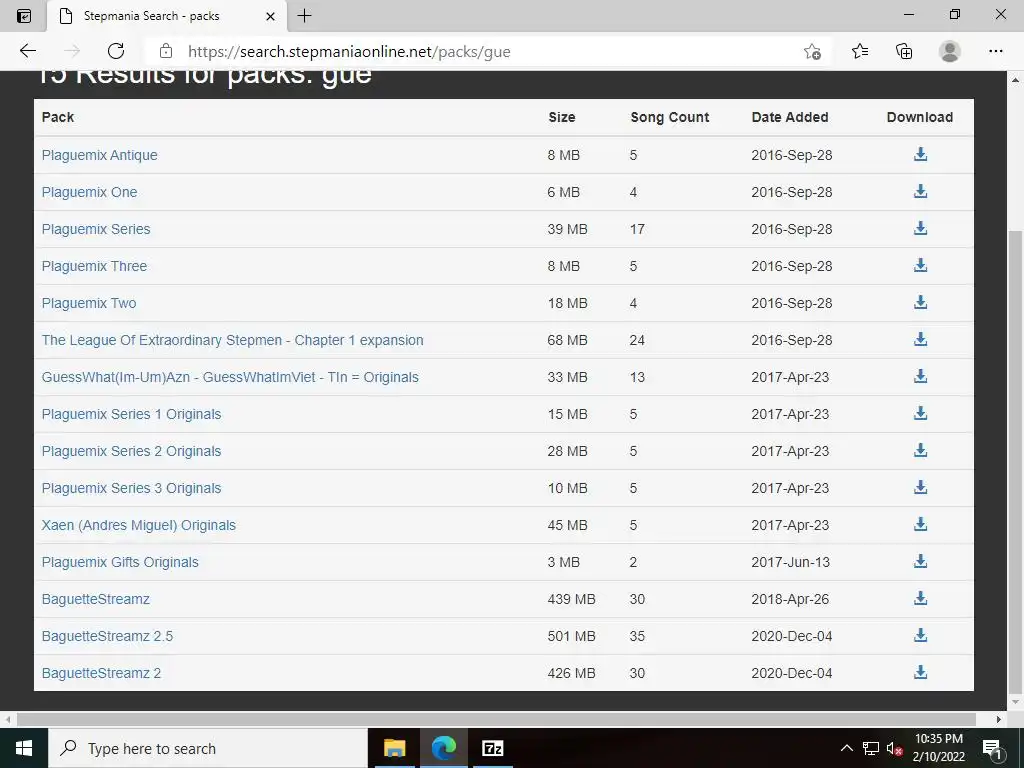Open a new browser tab
Image resolution: width=1024 pixels, height=768 pixels.
click(x=304, y=16)
